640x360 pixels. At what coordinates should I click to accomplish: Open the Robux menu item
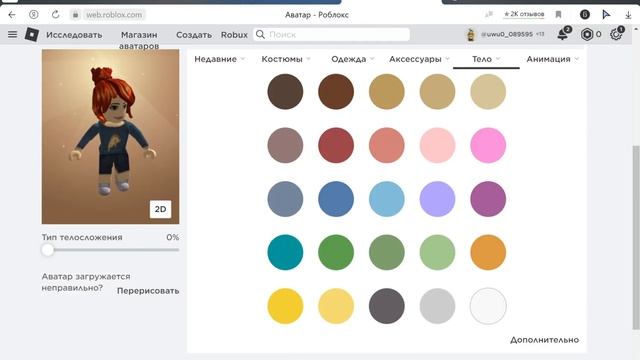234,35
